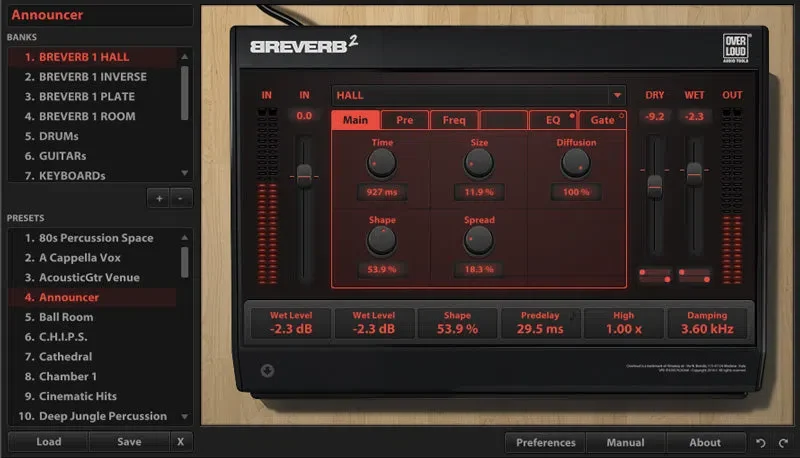Open Preferences
This screenshot has width=800, height=458.
pos(545,443)
